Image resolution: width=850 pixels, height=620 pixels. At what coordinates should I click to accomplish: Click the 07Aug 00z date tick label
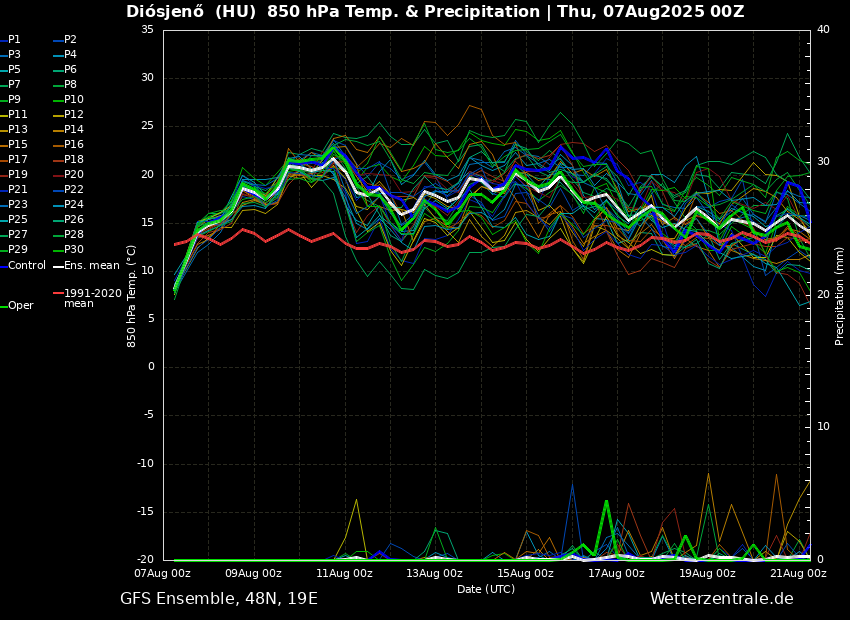[x=163, y=574]
